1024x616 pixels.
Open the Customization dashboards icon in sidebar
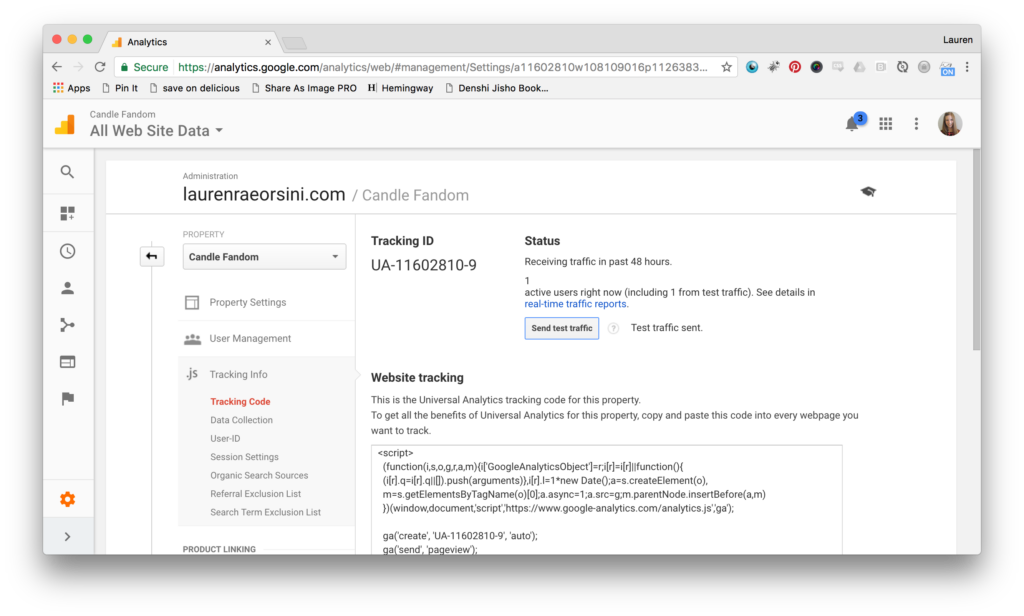(67, 214)
